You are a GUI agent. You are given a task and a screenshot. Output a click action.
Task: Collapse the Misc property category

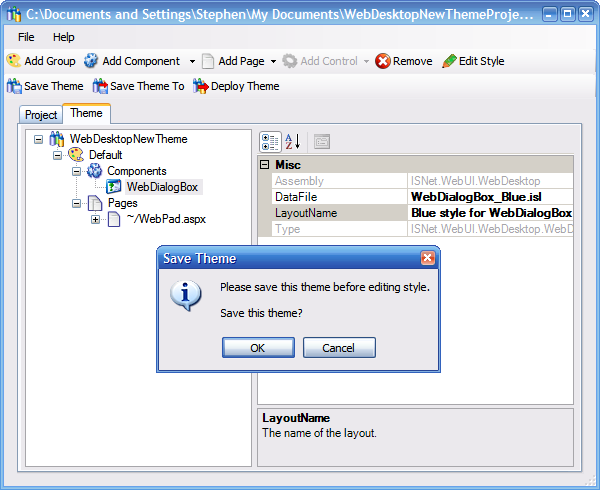pyautogui.click(x=265, y=165)
